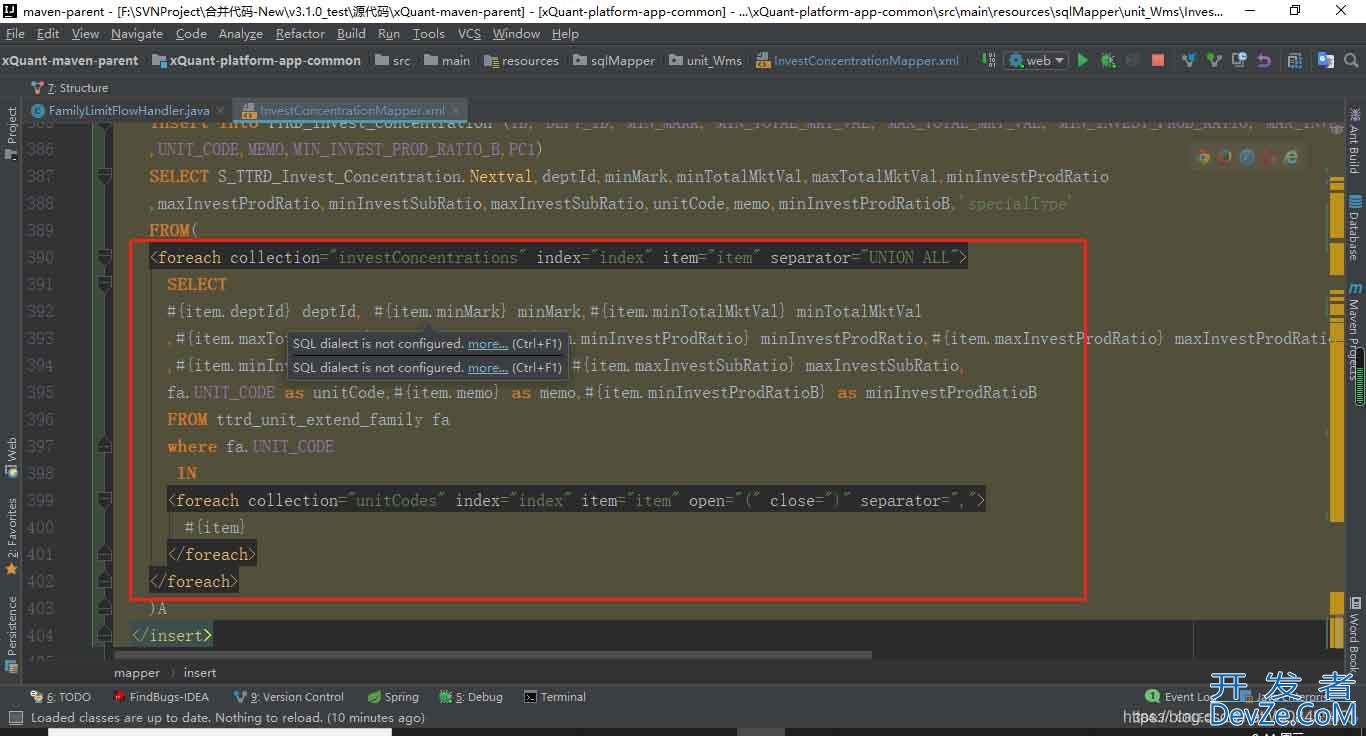Click the translation plugin icon in toolbar
The height and width of the screenshot is (736, 1366).
tap(1326, 60)
